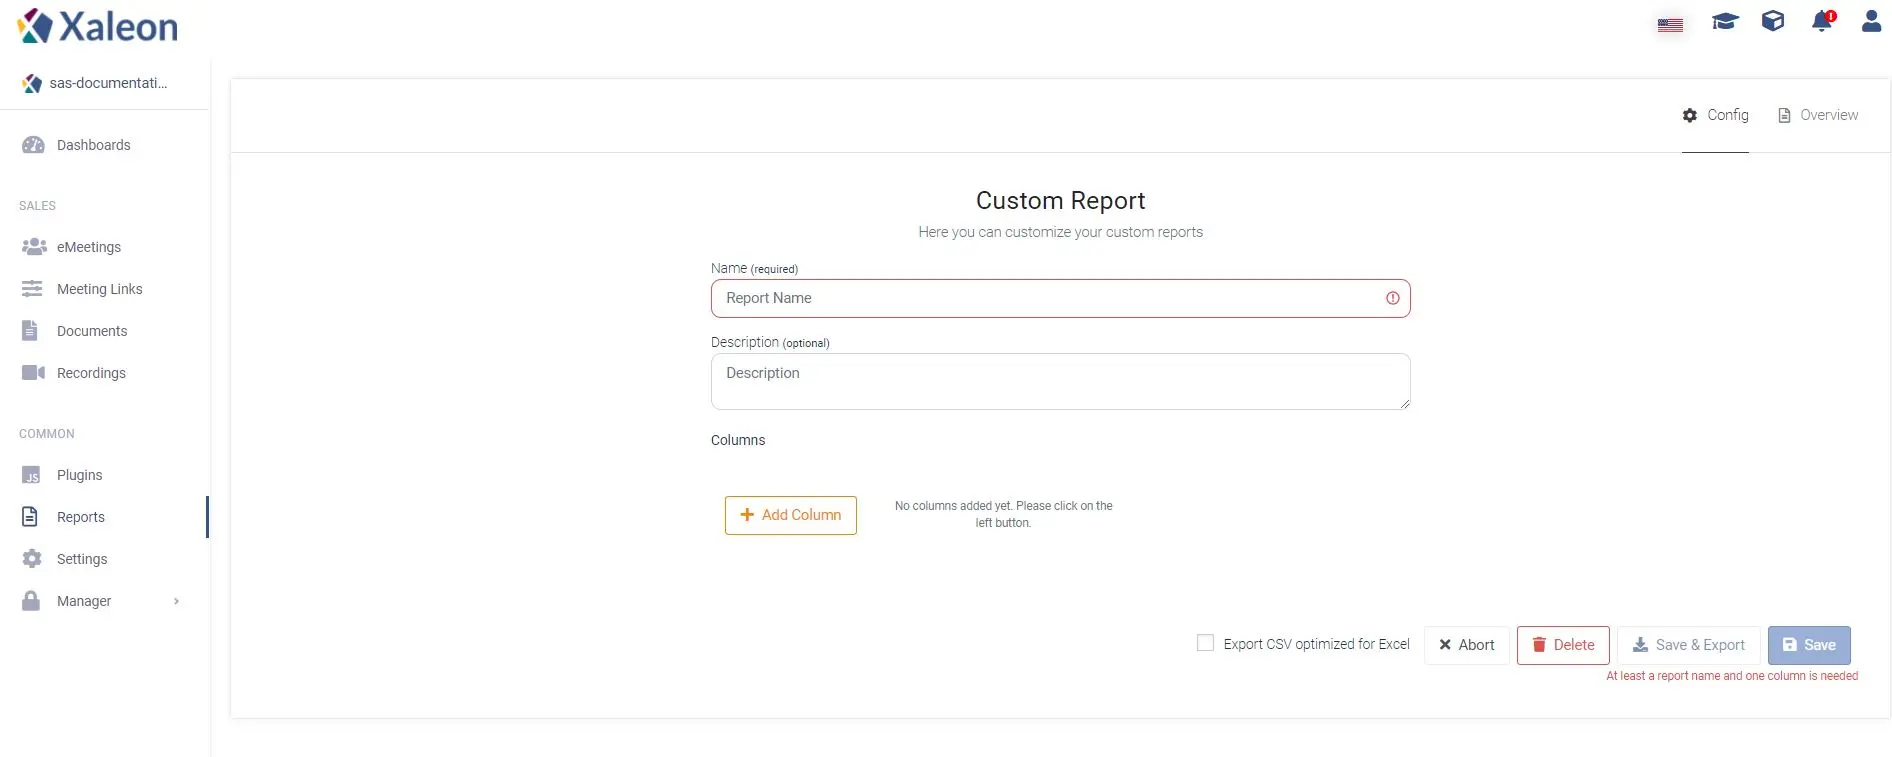Select the sas-documentati… workspace name
The width and height of the screenshot is (1892, 757).
108,83
